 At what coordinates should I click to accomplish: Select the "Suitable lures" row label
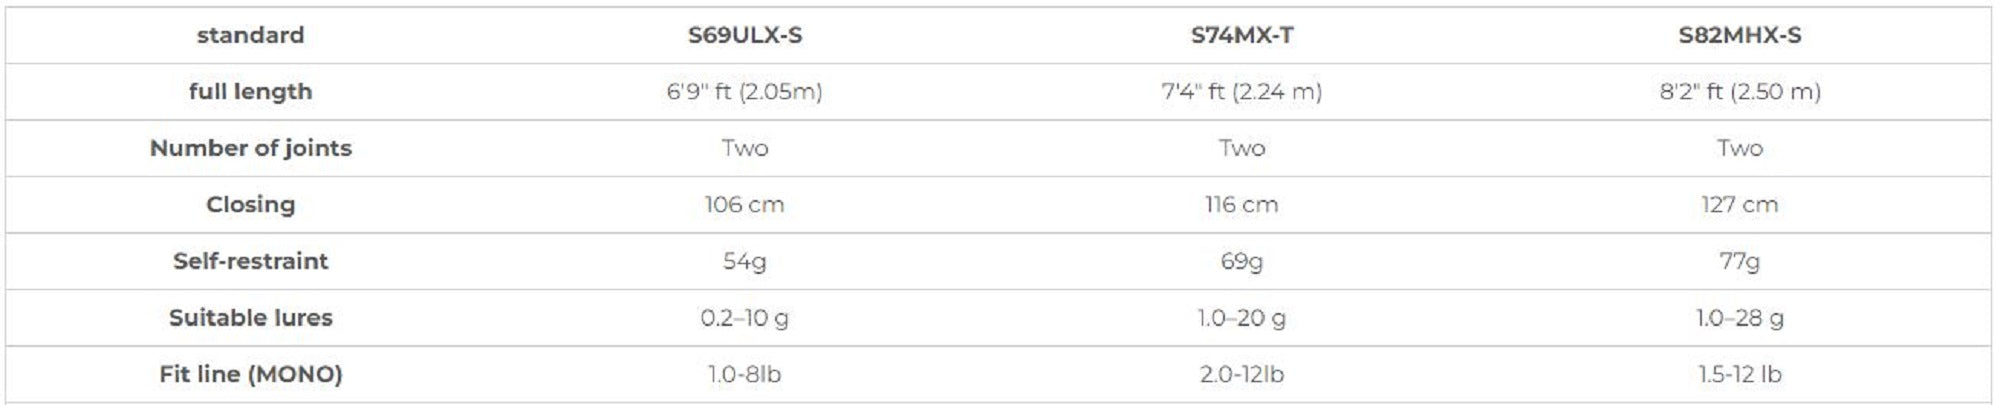point(250,318)
